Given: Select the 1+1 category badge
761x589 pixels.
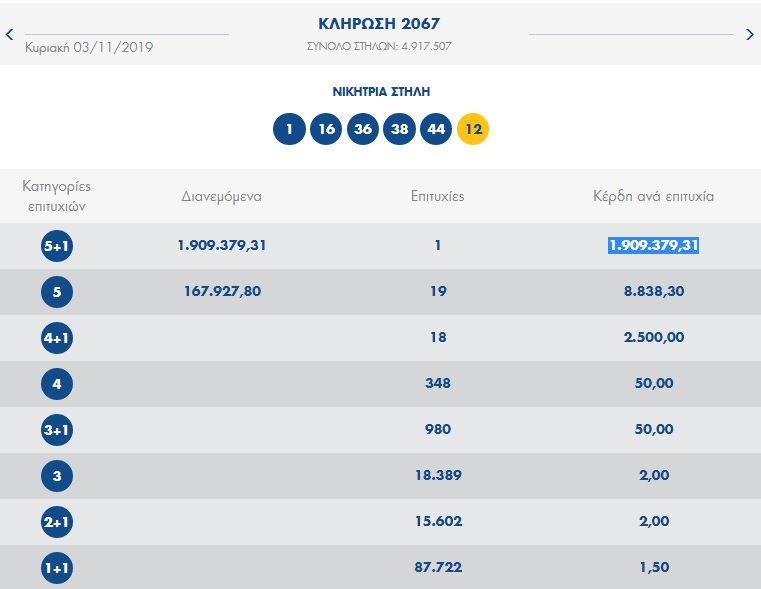Looking at the screenshot, I should [x=57, y=568].
